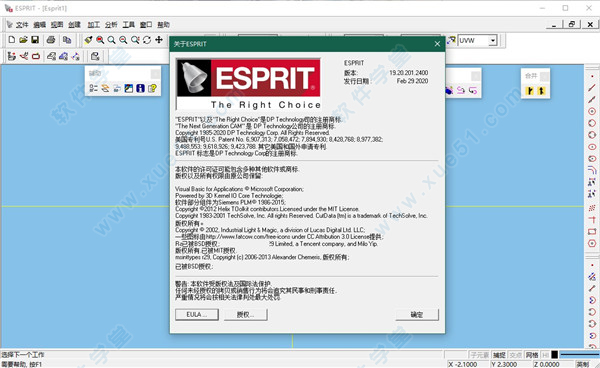Click the magenta looped arrow icon beside the dialog
600x368 pixels.
pos(461,90)
